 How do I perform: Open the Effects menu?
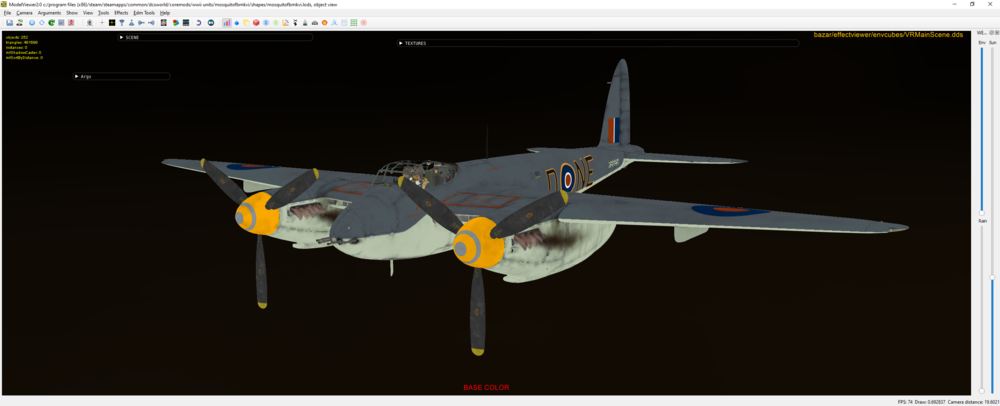(x=121, y=13)
